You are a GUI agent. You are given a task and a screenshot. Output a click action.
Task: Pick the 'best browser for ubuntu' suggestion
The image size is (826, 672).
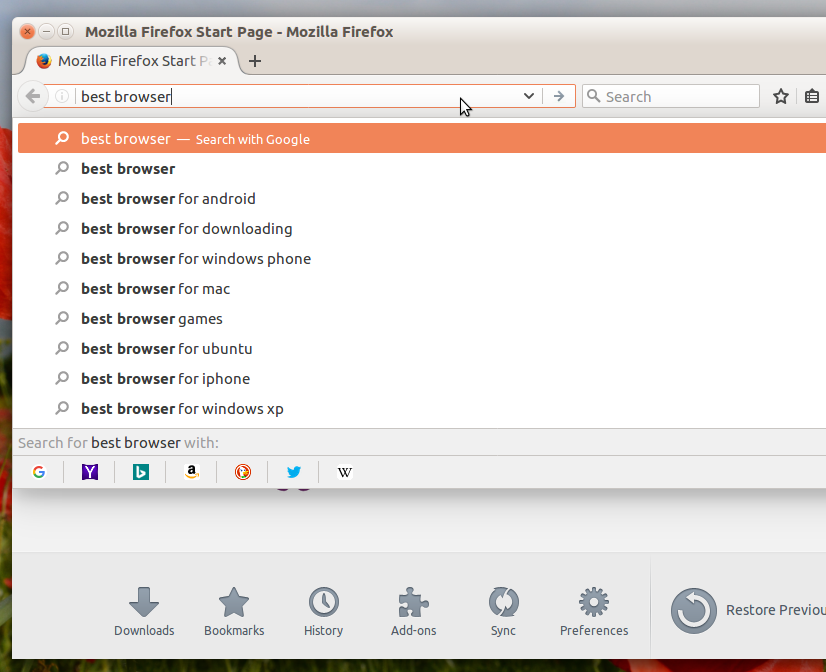[422, 349]
